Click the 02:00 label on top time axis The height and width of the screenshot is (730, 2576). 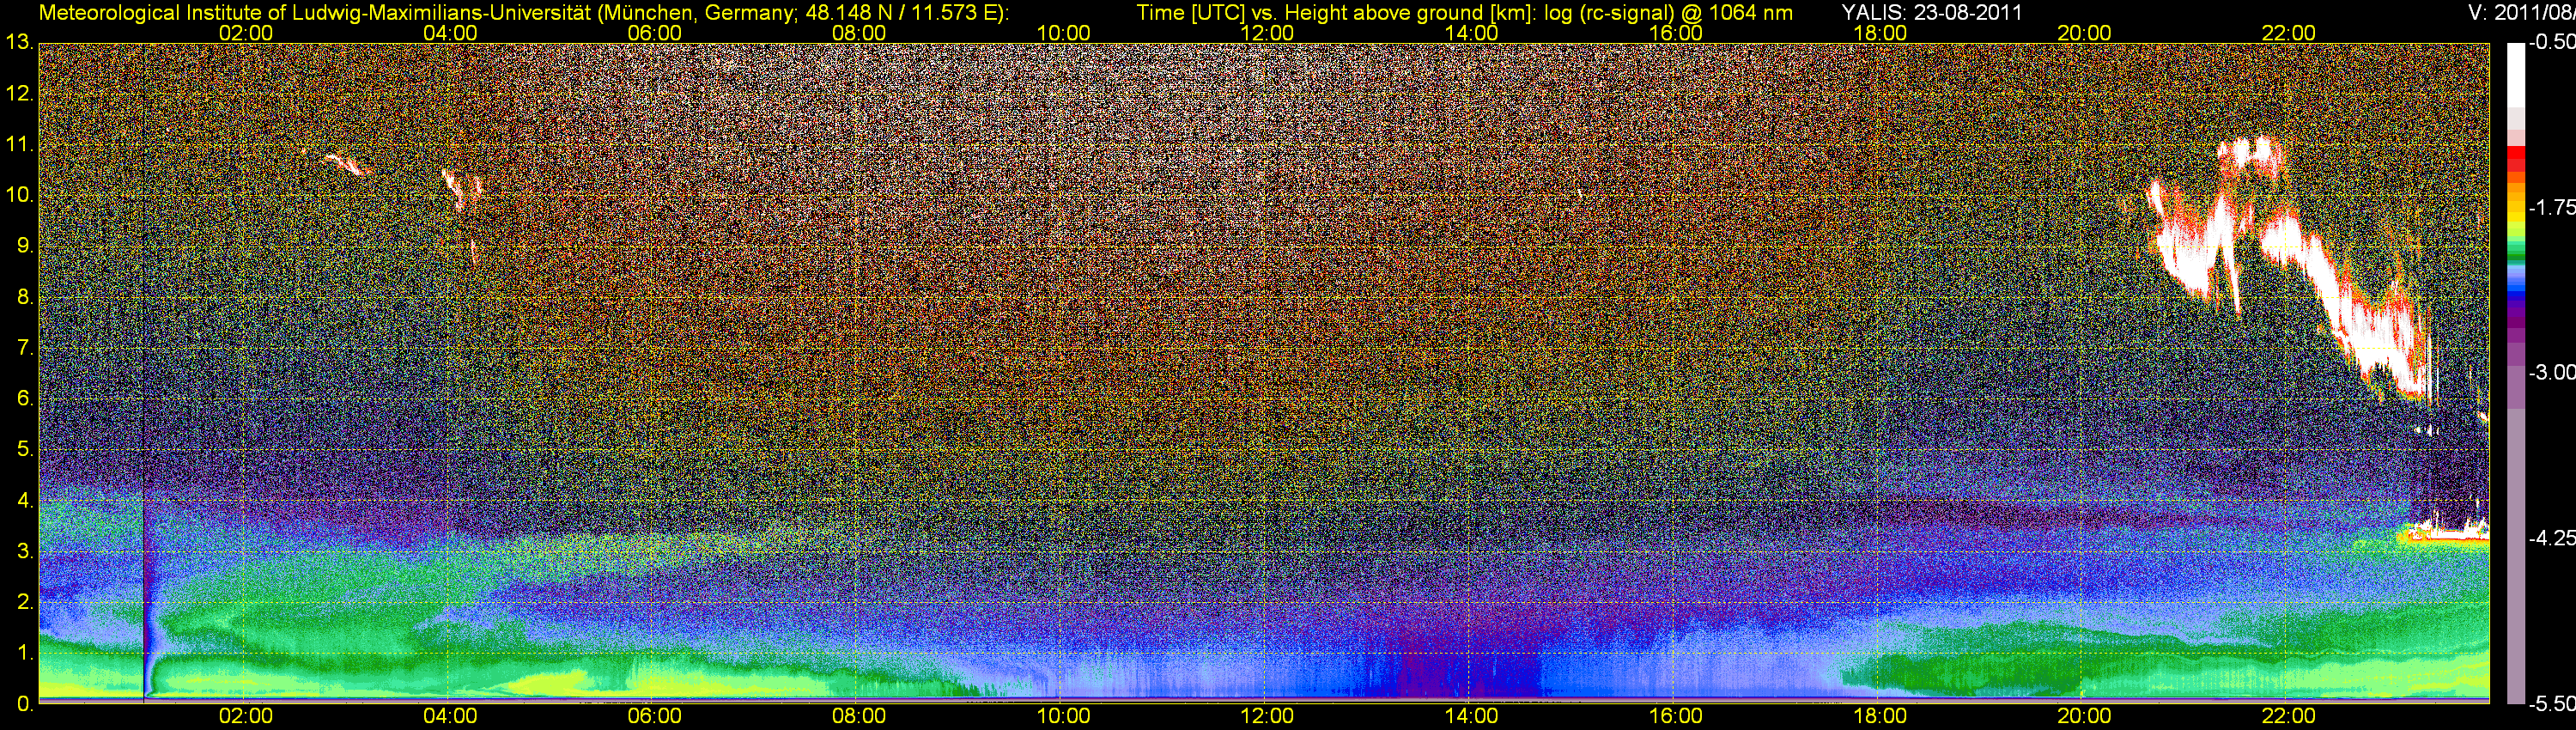pos(246,33)
